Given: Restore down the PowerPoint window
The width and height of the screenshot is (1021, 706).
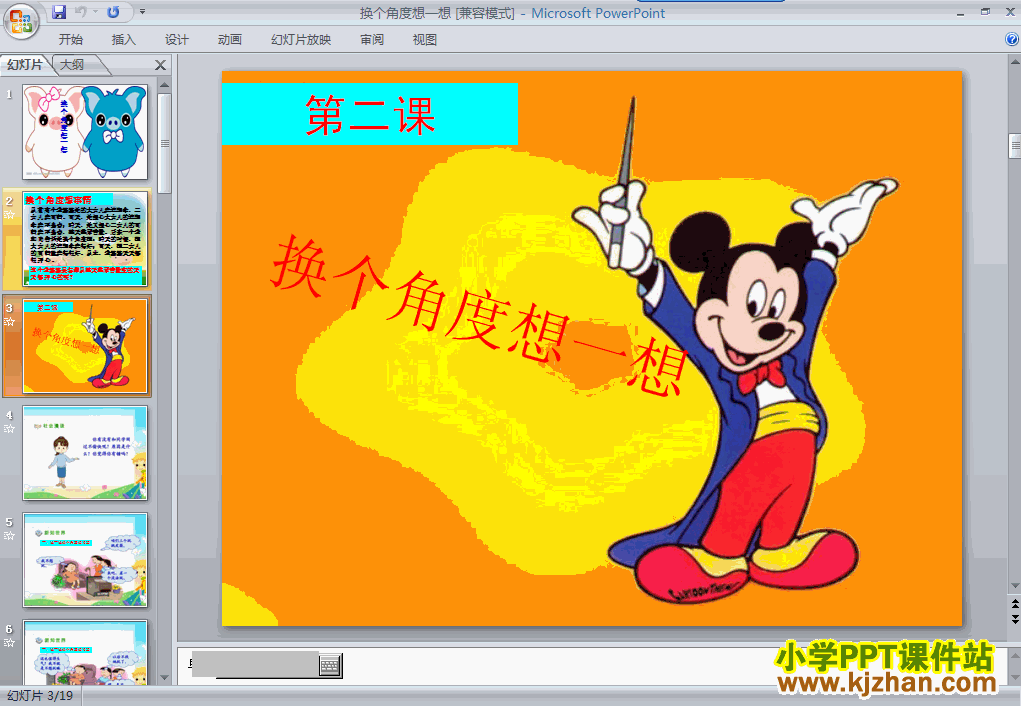Looking at the screenshot, I should click(985, 12).
